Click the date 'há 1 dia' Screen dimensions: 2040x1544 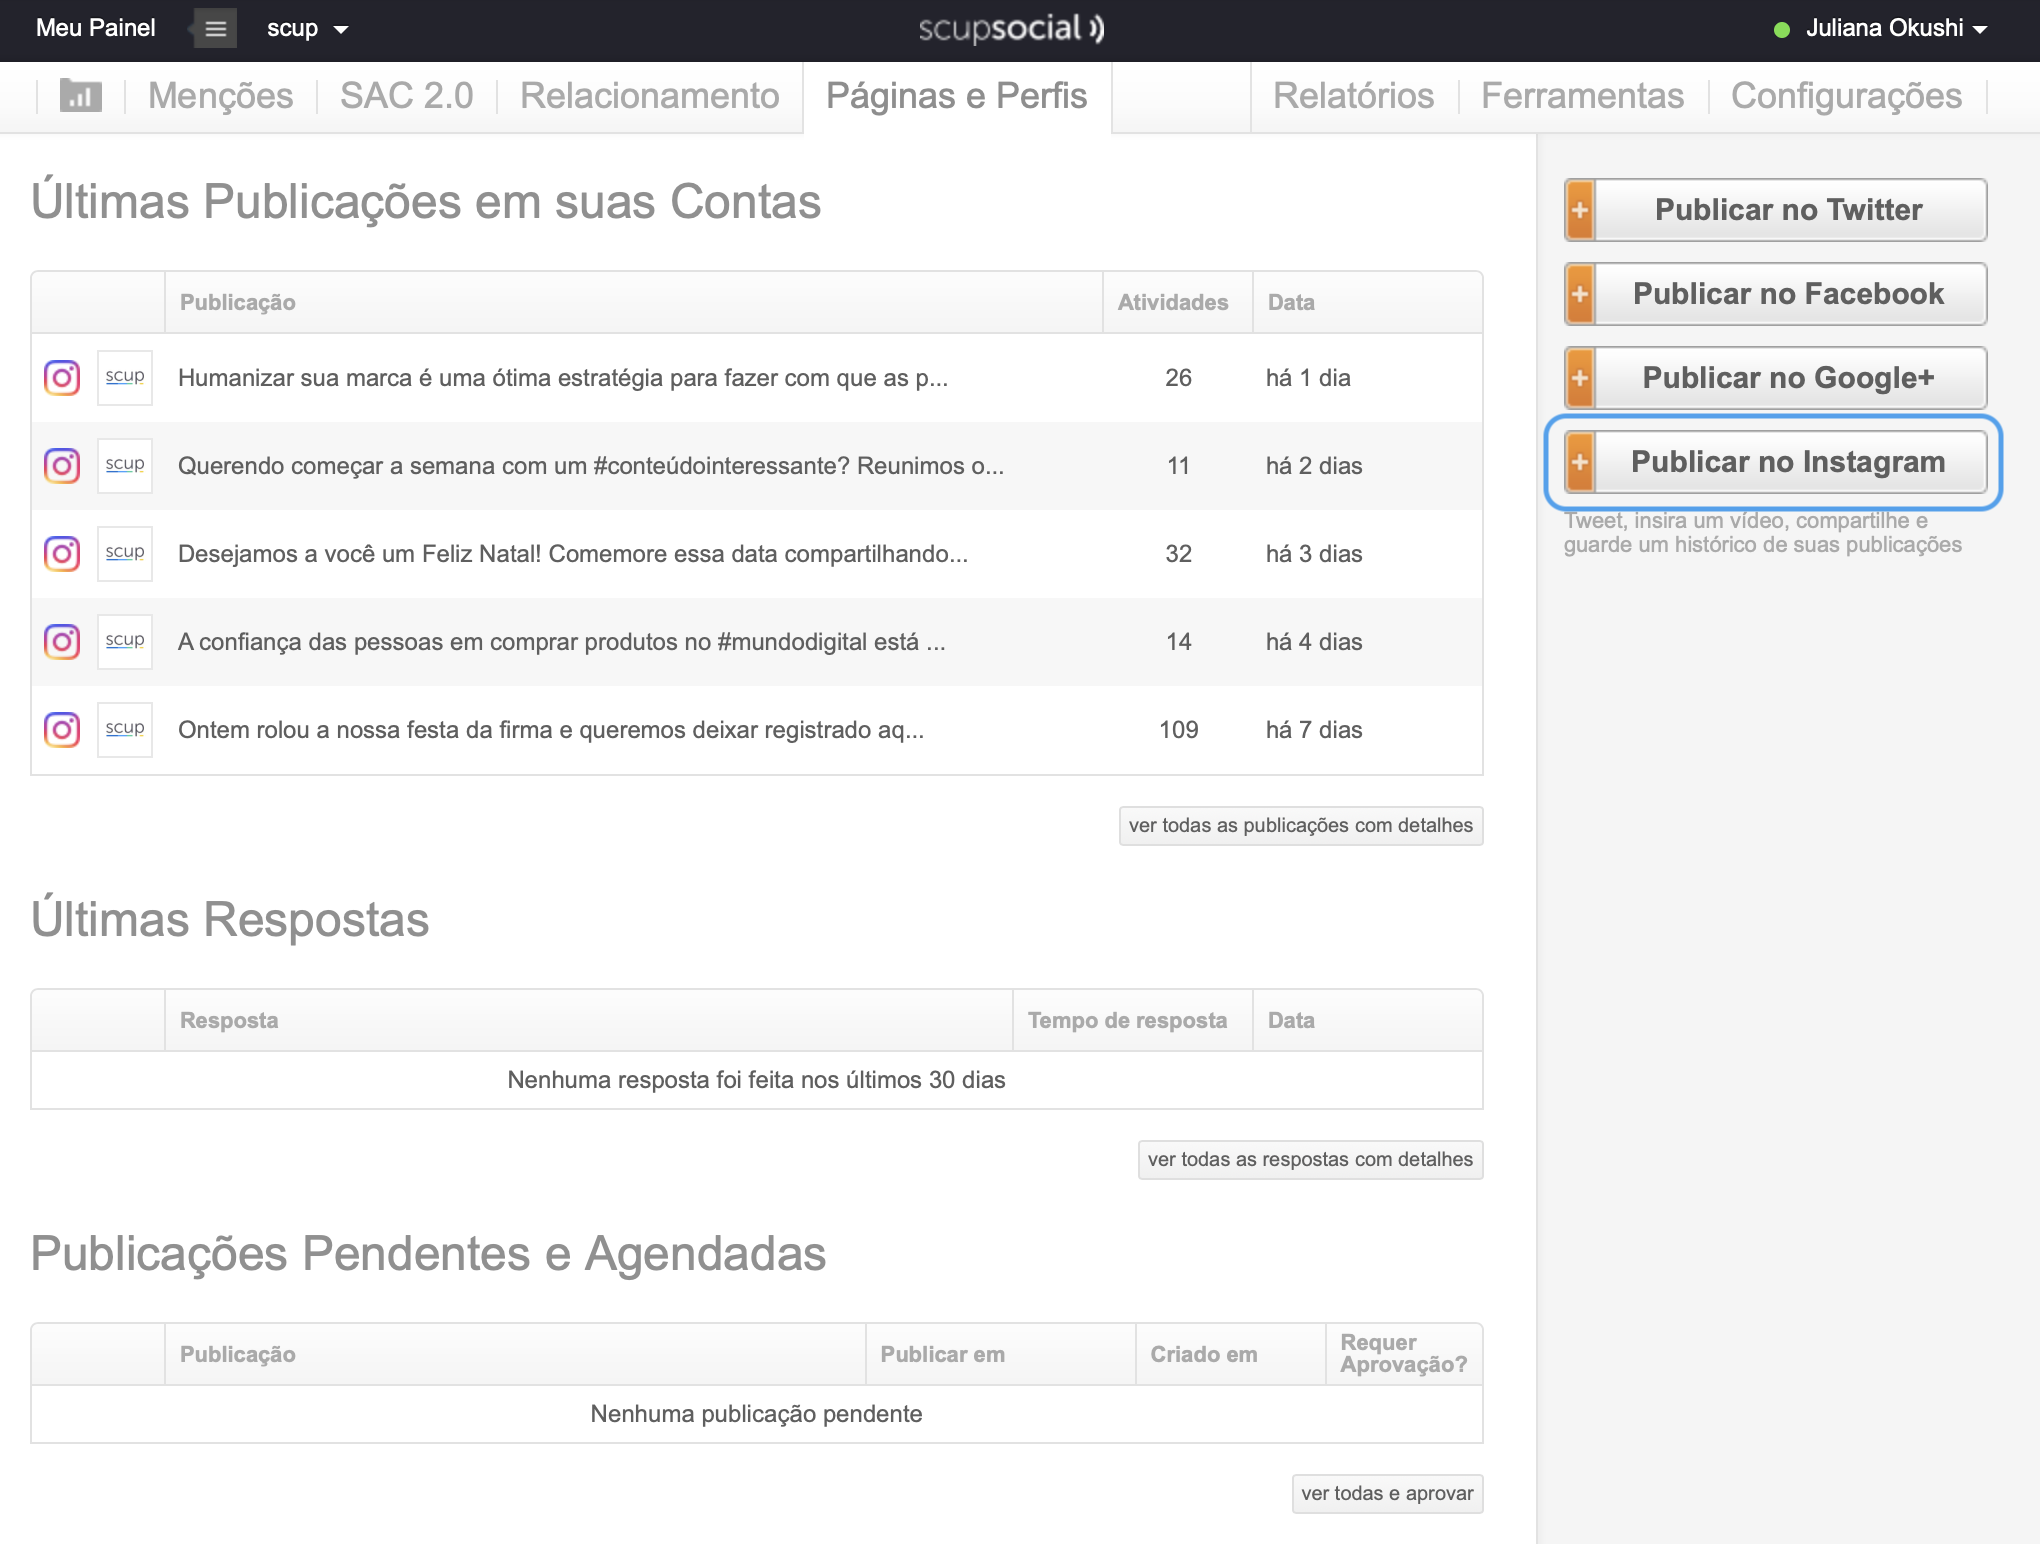point(1308,378)
